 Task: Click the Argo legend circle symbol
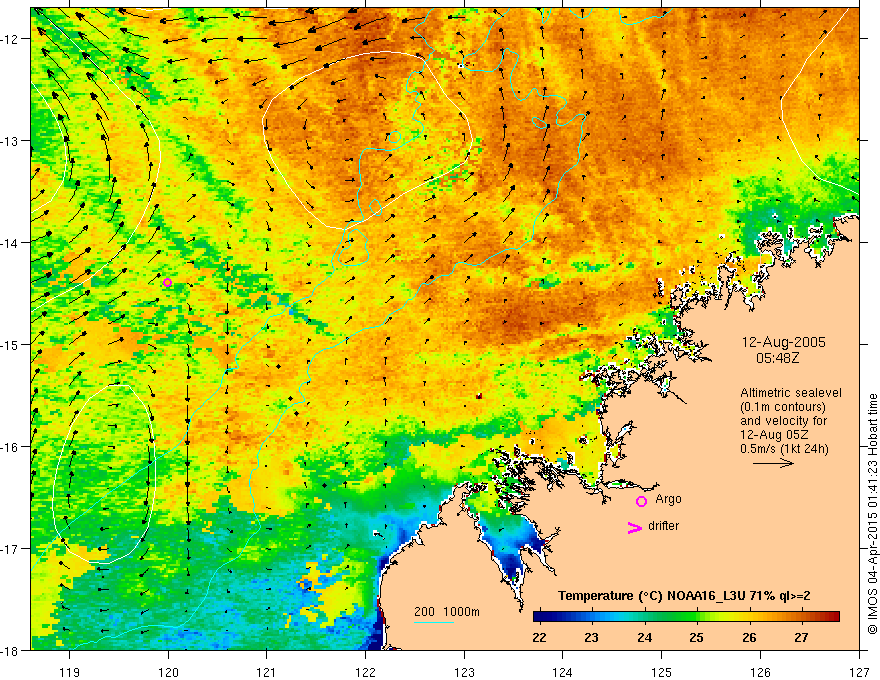click(x=641, y=501)
